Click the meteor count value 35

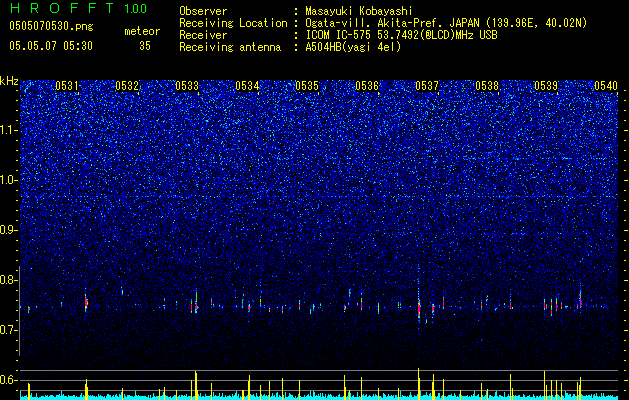tap(145, 46)
